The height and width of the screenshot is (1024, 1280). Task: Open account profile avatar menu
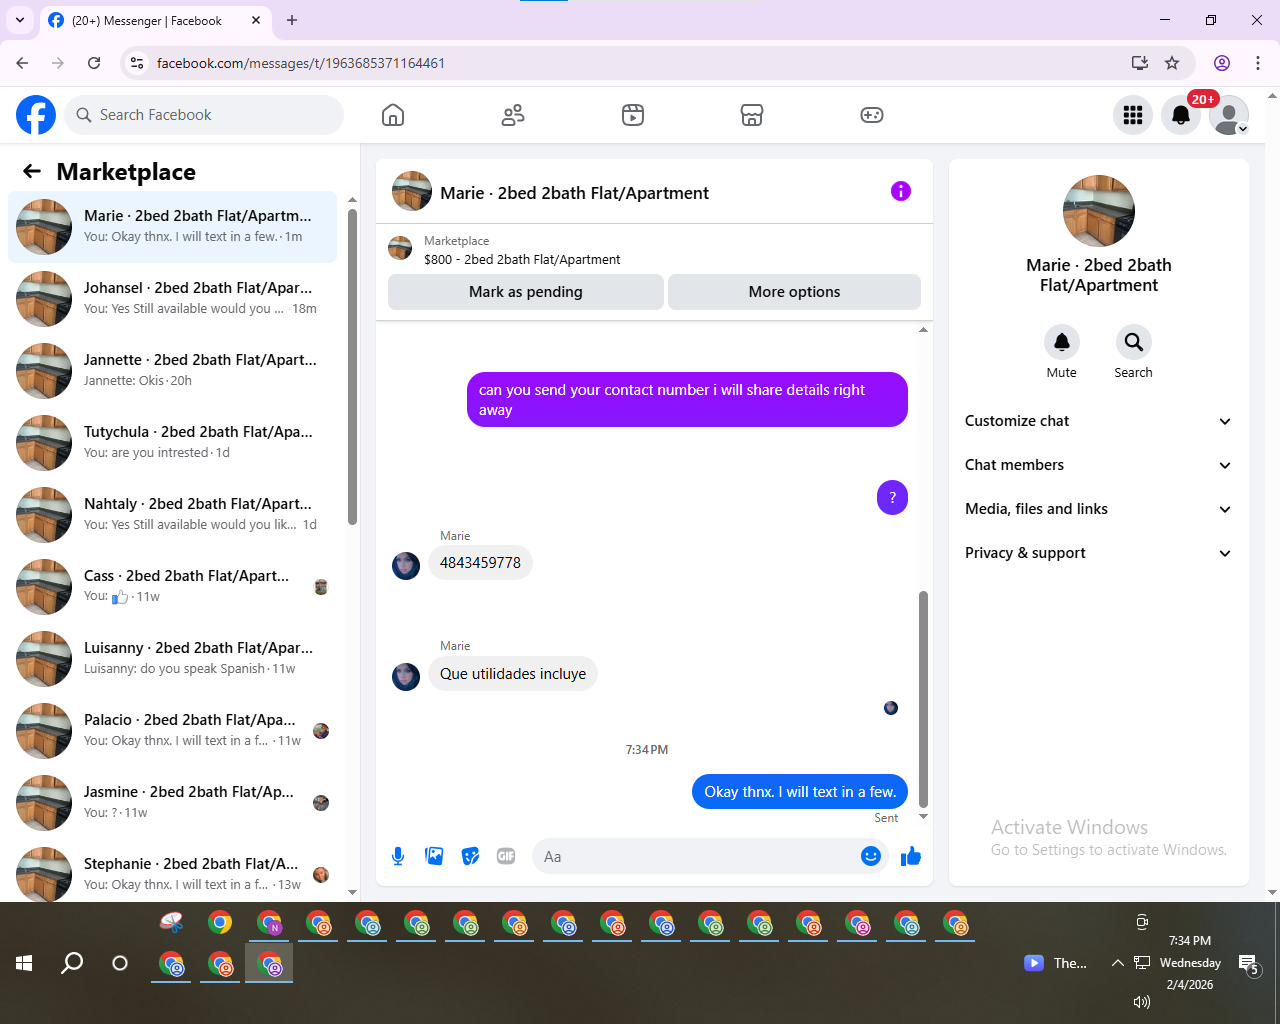pos(1229,115)
